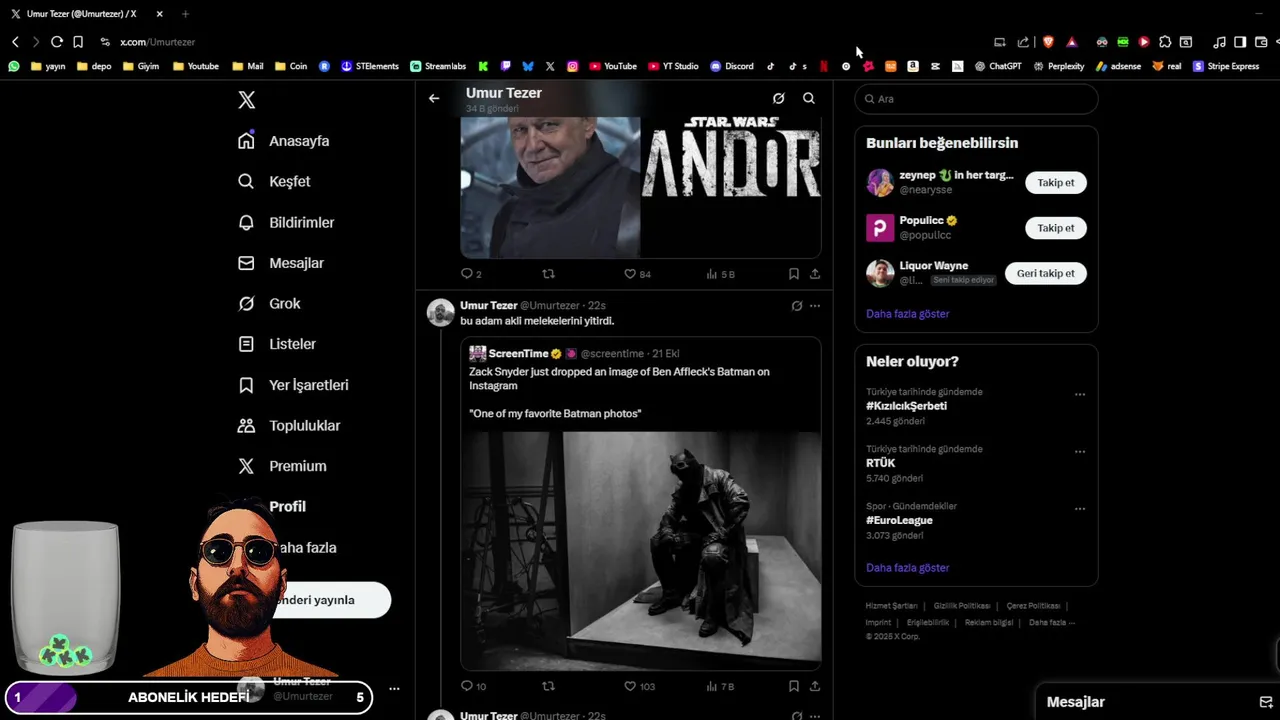This screenshot has height=720, width=1280.
Task: Open more options for #KızılcıkŞerbeti trend
Action: coord(1080,395)
